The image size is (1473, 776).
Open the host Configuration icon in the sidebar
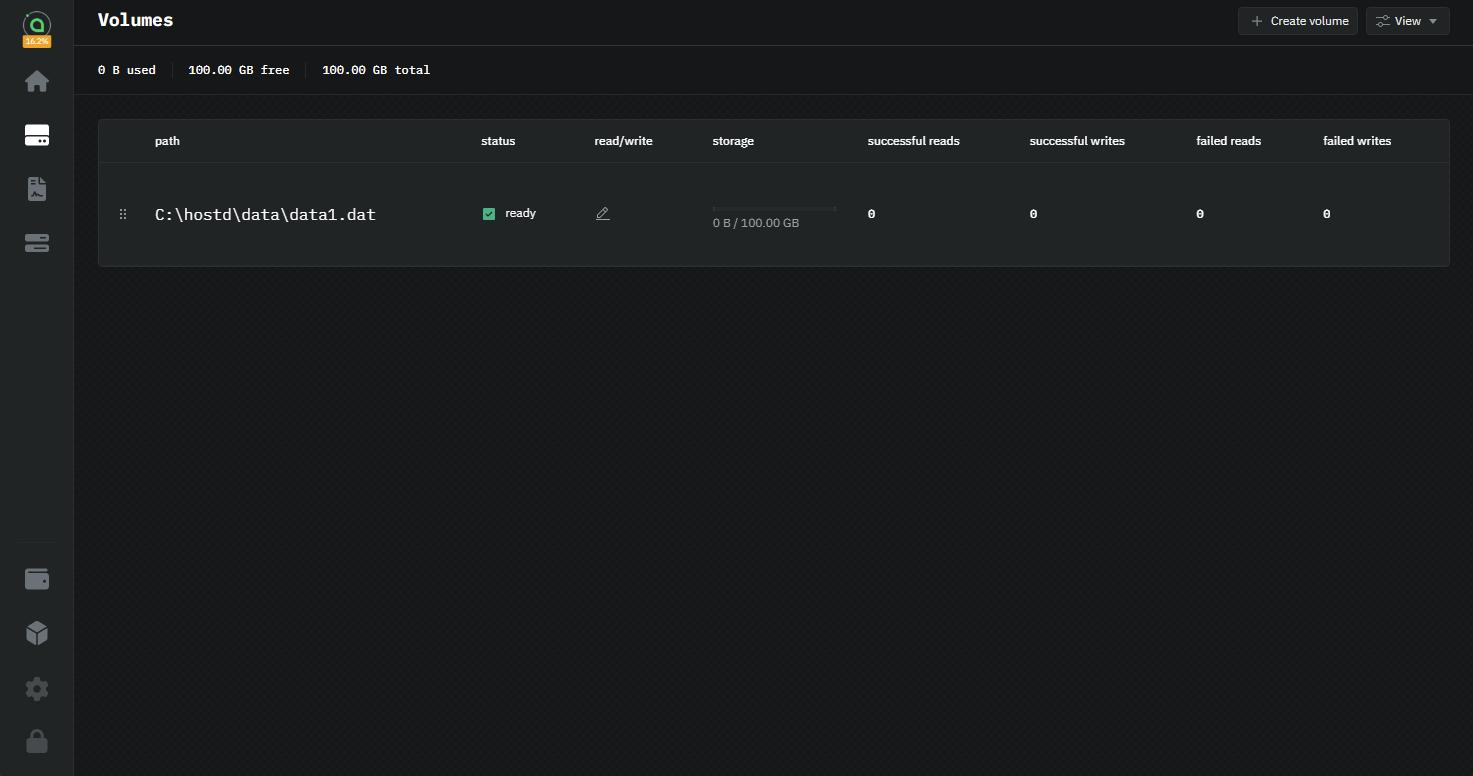(x=37, y=243)
